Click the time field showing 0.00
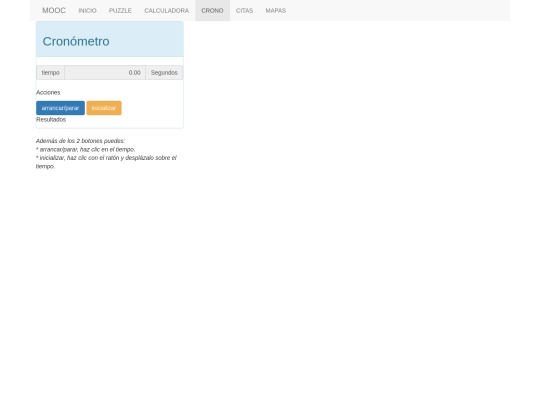The width and height of the screenshot is (540, 405). [105, 73]
